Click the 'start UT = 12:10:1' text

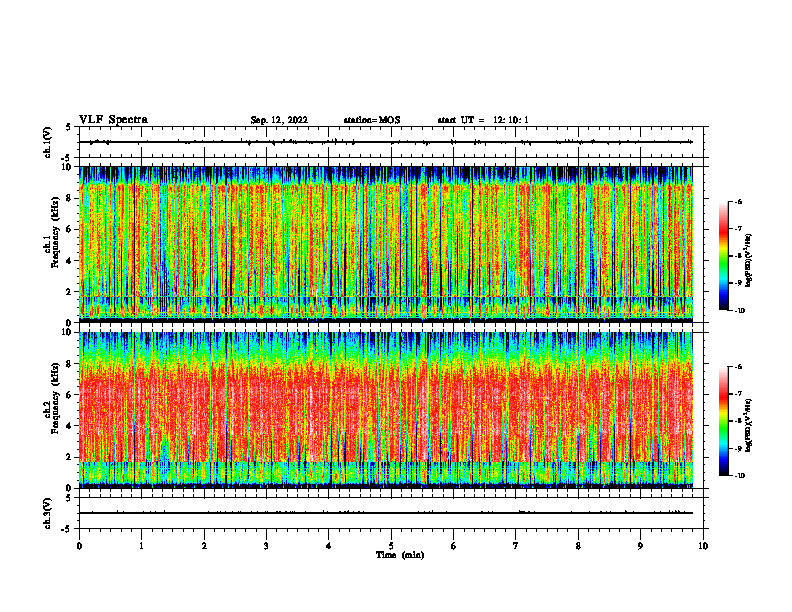(x=483, y=120)
